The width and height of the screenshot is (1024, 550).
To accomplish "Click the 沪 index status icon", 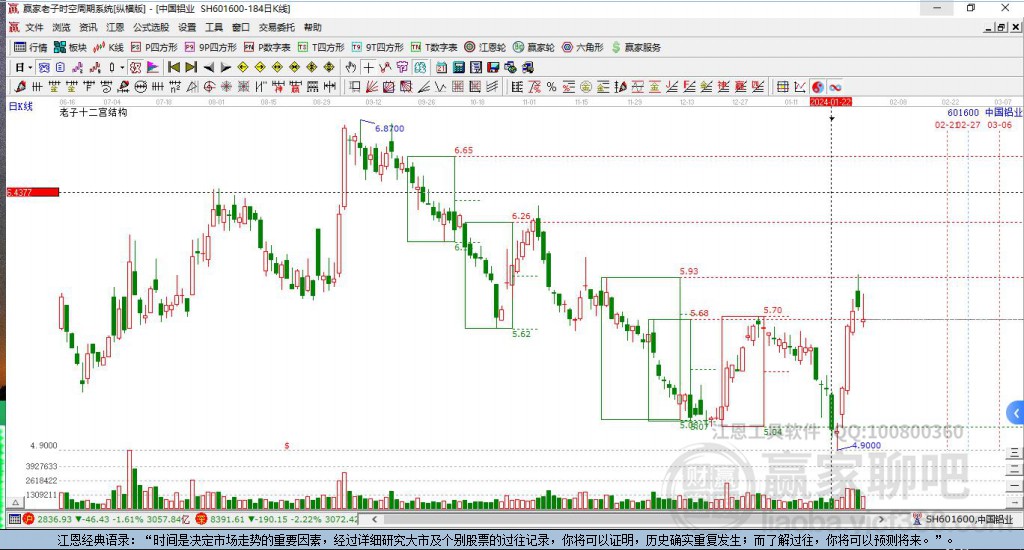I will pos(28,519).
